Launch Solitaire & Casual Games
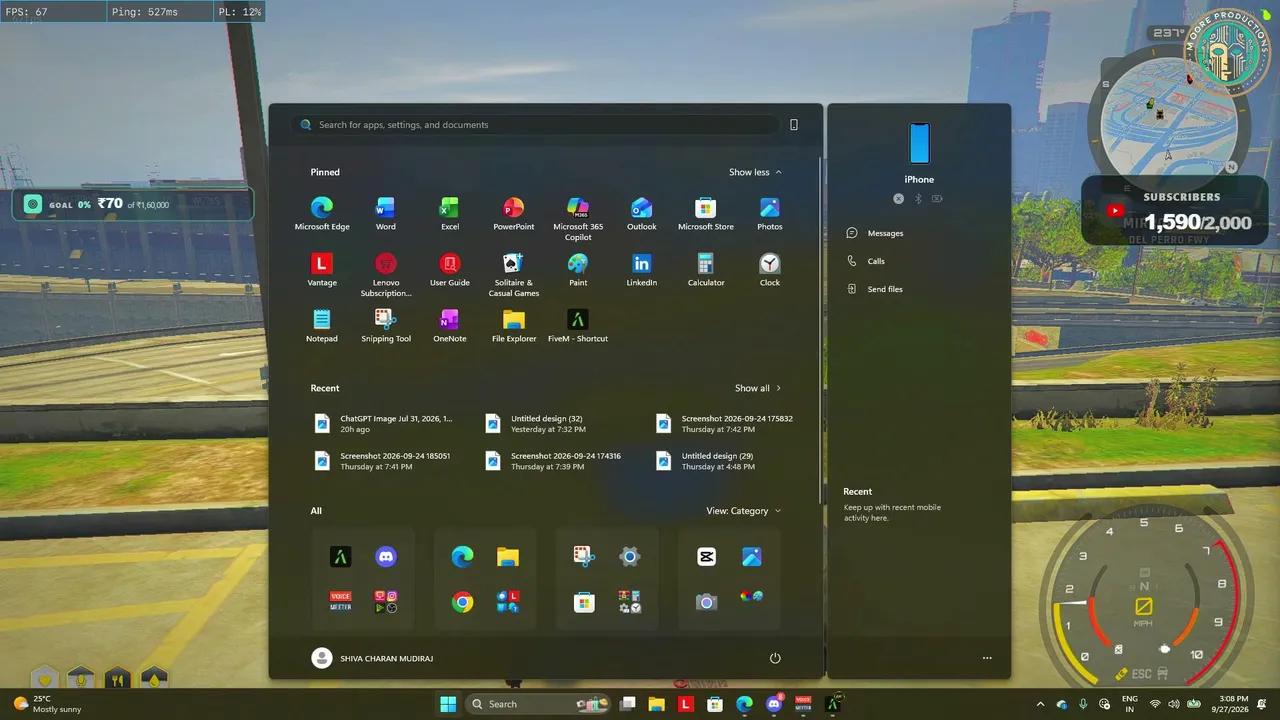This screenshot has width=1280, height=720. 514,274
